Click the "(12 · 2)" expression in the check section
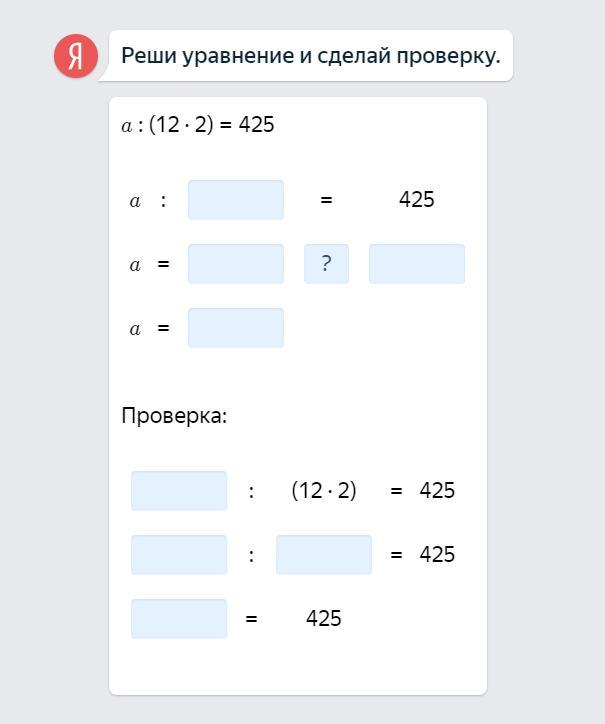 pos(324,491)
